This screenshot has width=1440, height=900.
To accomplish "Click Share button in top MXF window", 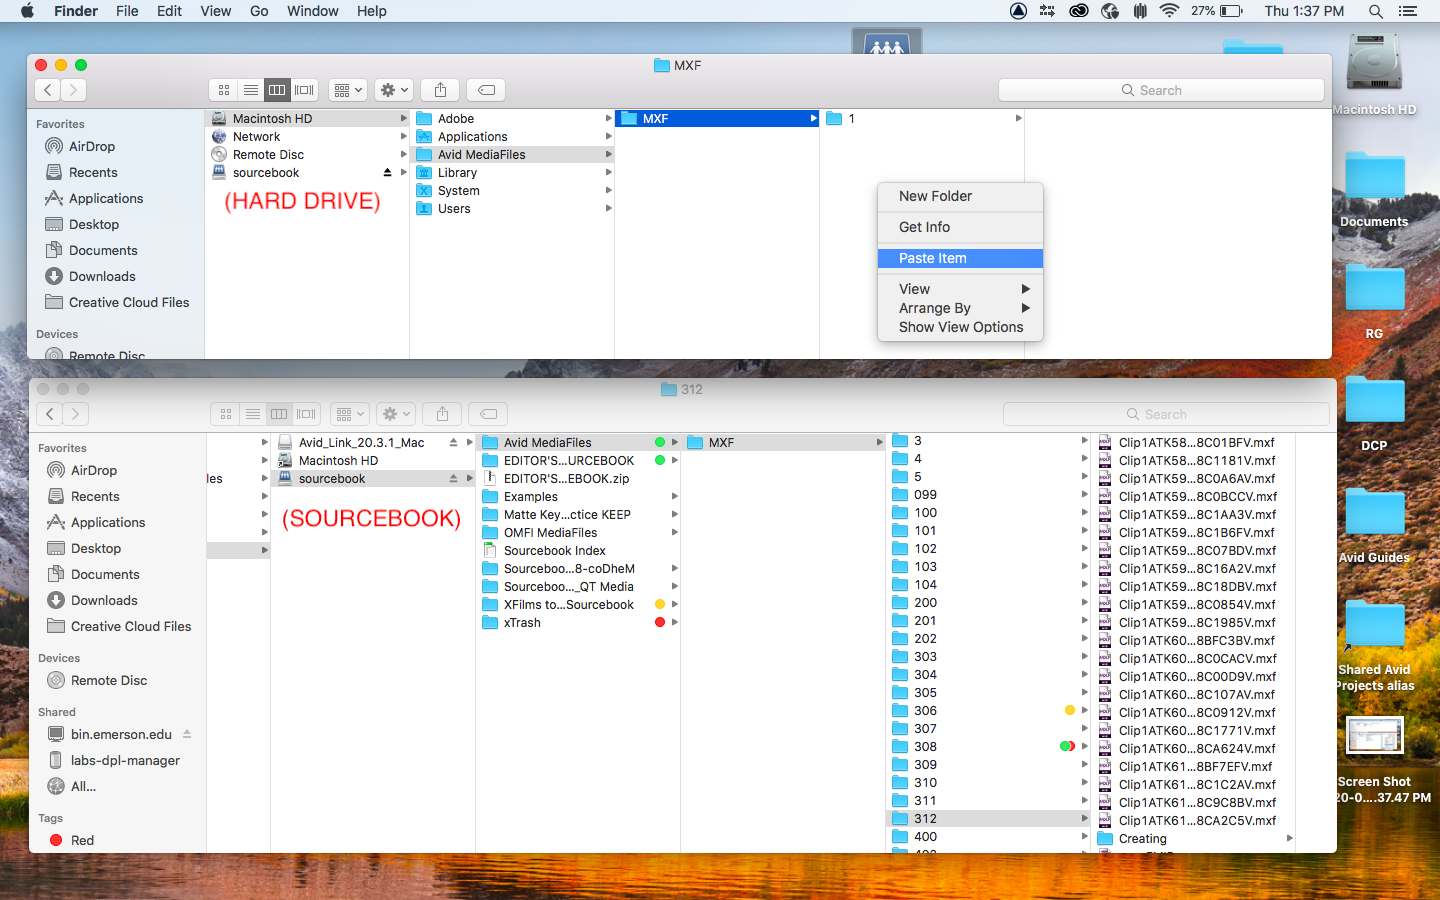I will tap(440, 90).
